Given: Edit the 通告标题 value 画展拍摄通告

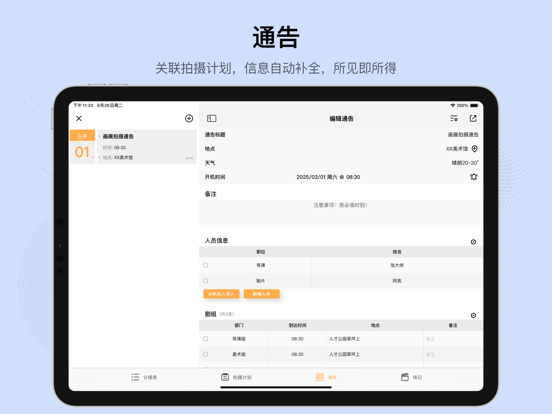Looking at the screenshot, I should pos(463,135).
